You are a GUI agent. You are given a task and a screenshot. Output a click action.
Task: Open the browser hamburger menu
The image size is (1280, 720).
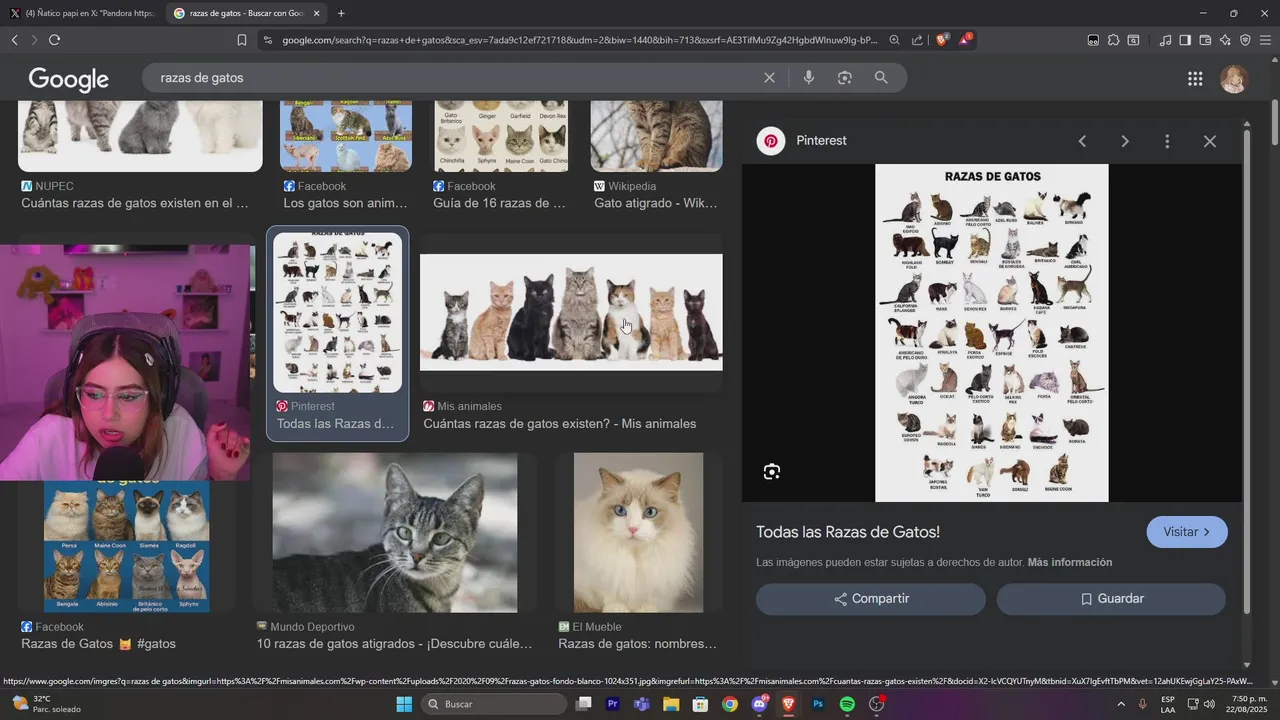coord(1265,40)
